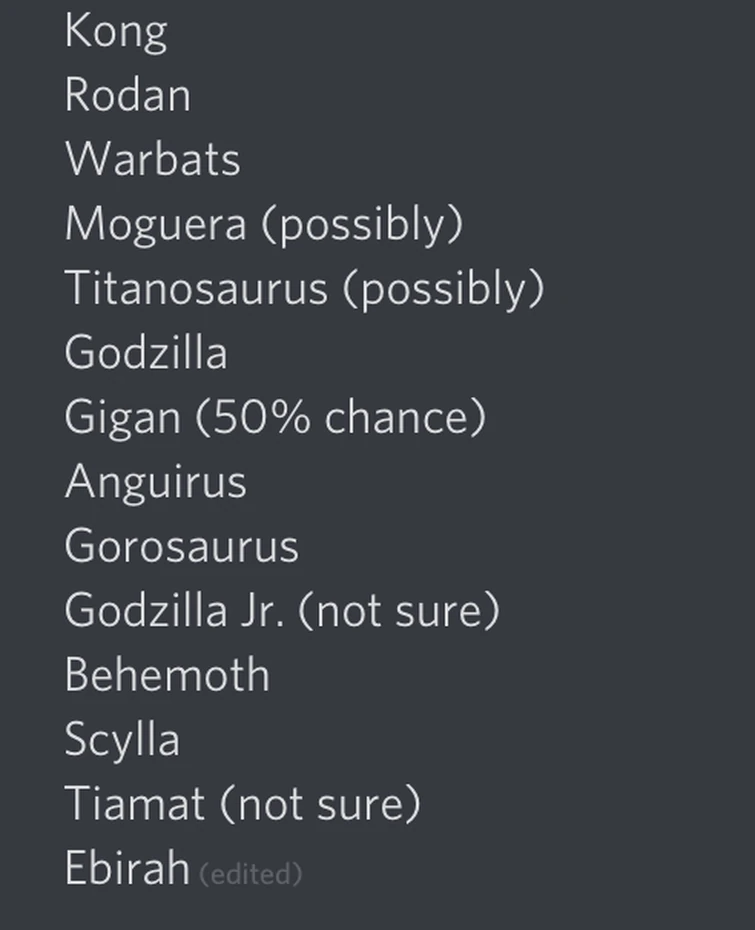Click Godzilla Jr. (not sure) line

[282, 610]
